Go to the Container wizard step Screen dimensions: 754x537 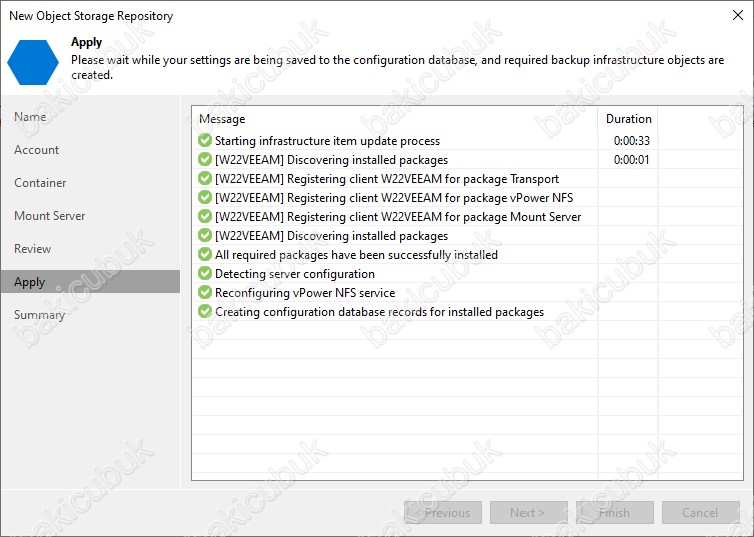coord(40,183)
